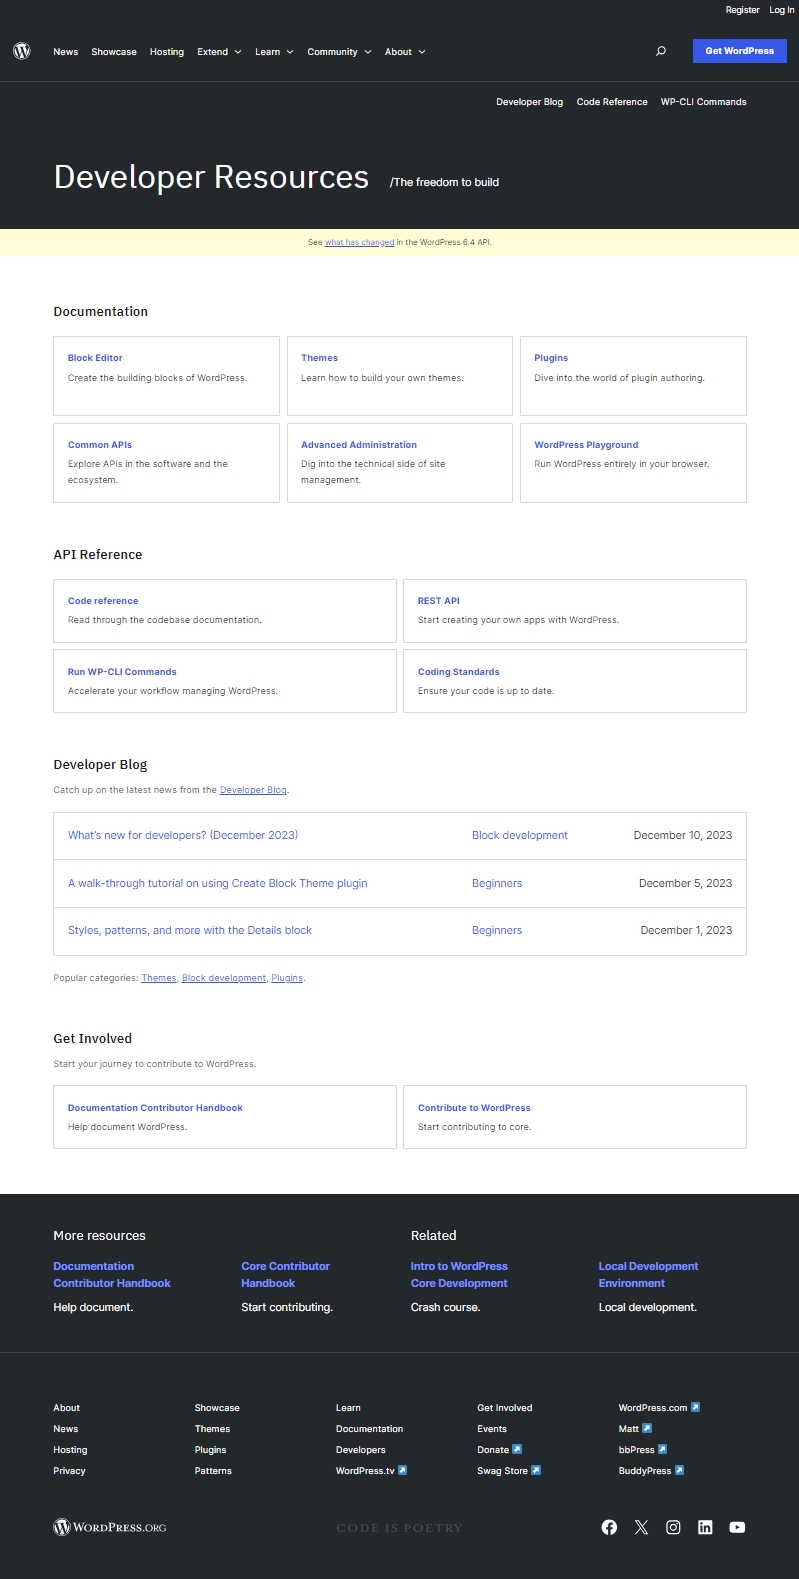Open the Local Development Environment link

point(648,1275)
